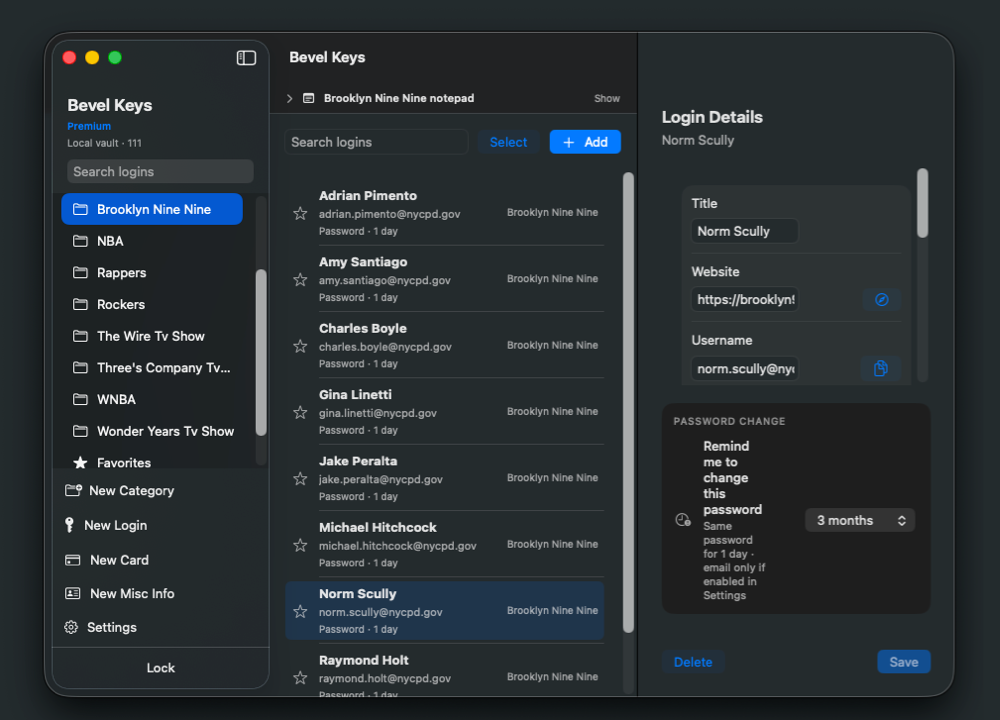Select jake.peralta@nycpd.gov entry
This screenshot has height=720, width=1000.
[445, 478]
